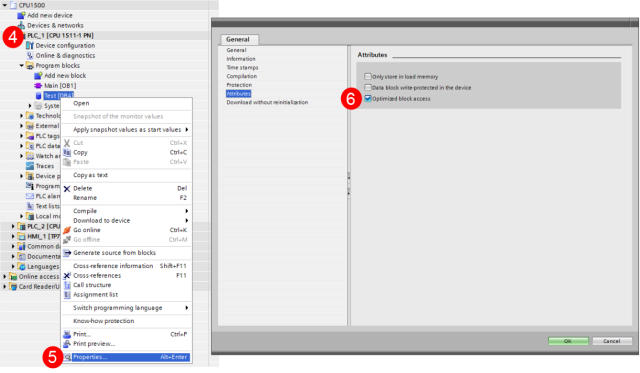Click the Languages folder icon

coord(22,266)
